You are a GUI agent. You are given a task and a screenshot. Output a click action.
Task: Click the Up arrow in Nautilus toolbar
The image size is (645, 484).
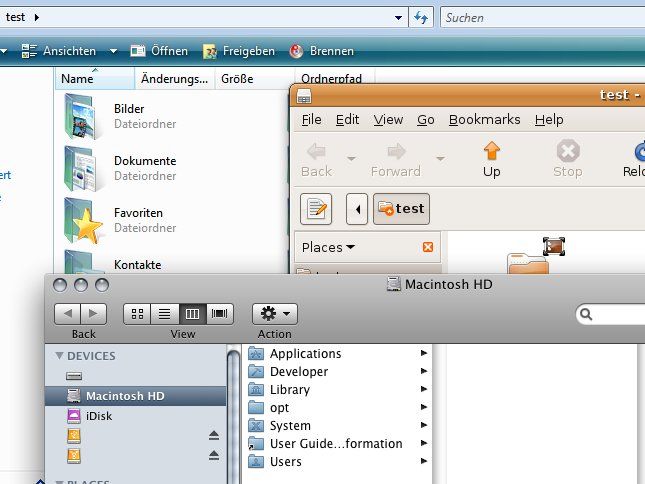coord(491,158)
